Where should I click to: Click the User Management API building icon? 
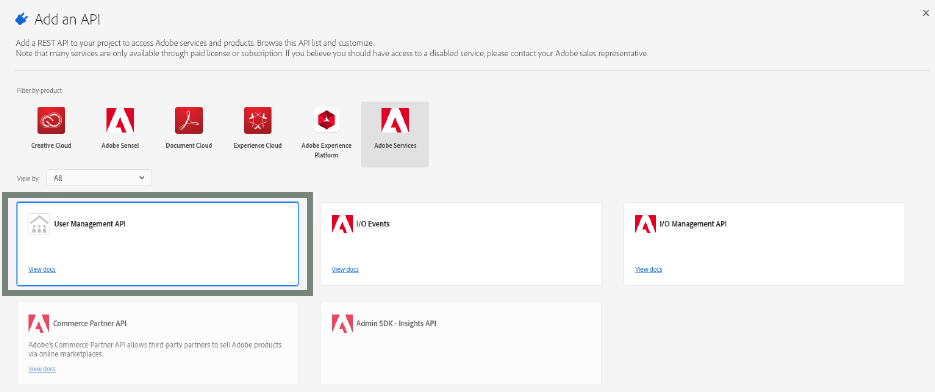click(x=39, y=224)
